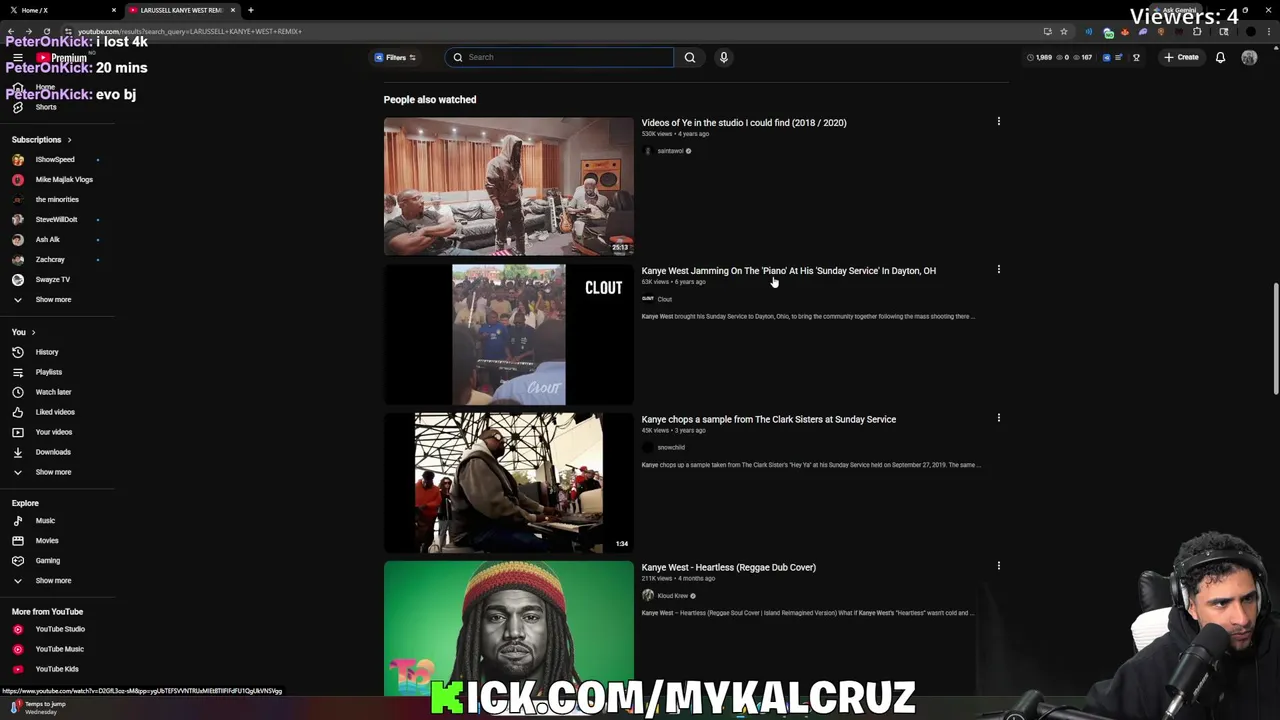The image size is (1280, 720).
Task: Open the saintaiwol channel link
Action: 670,151
